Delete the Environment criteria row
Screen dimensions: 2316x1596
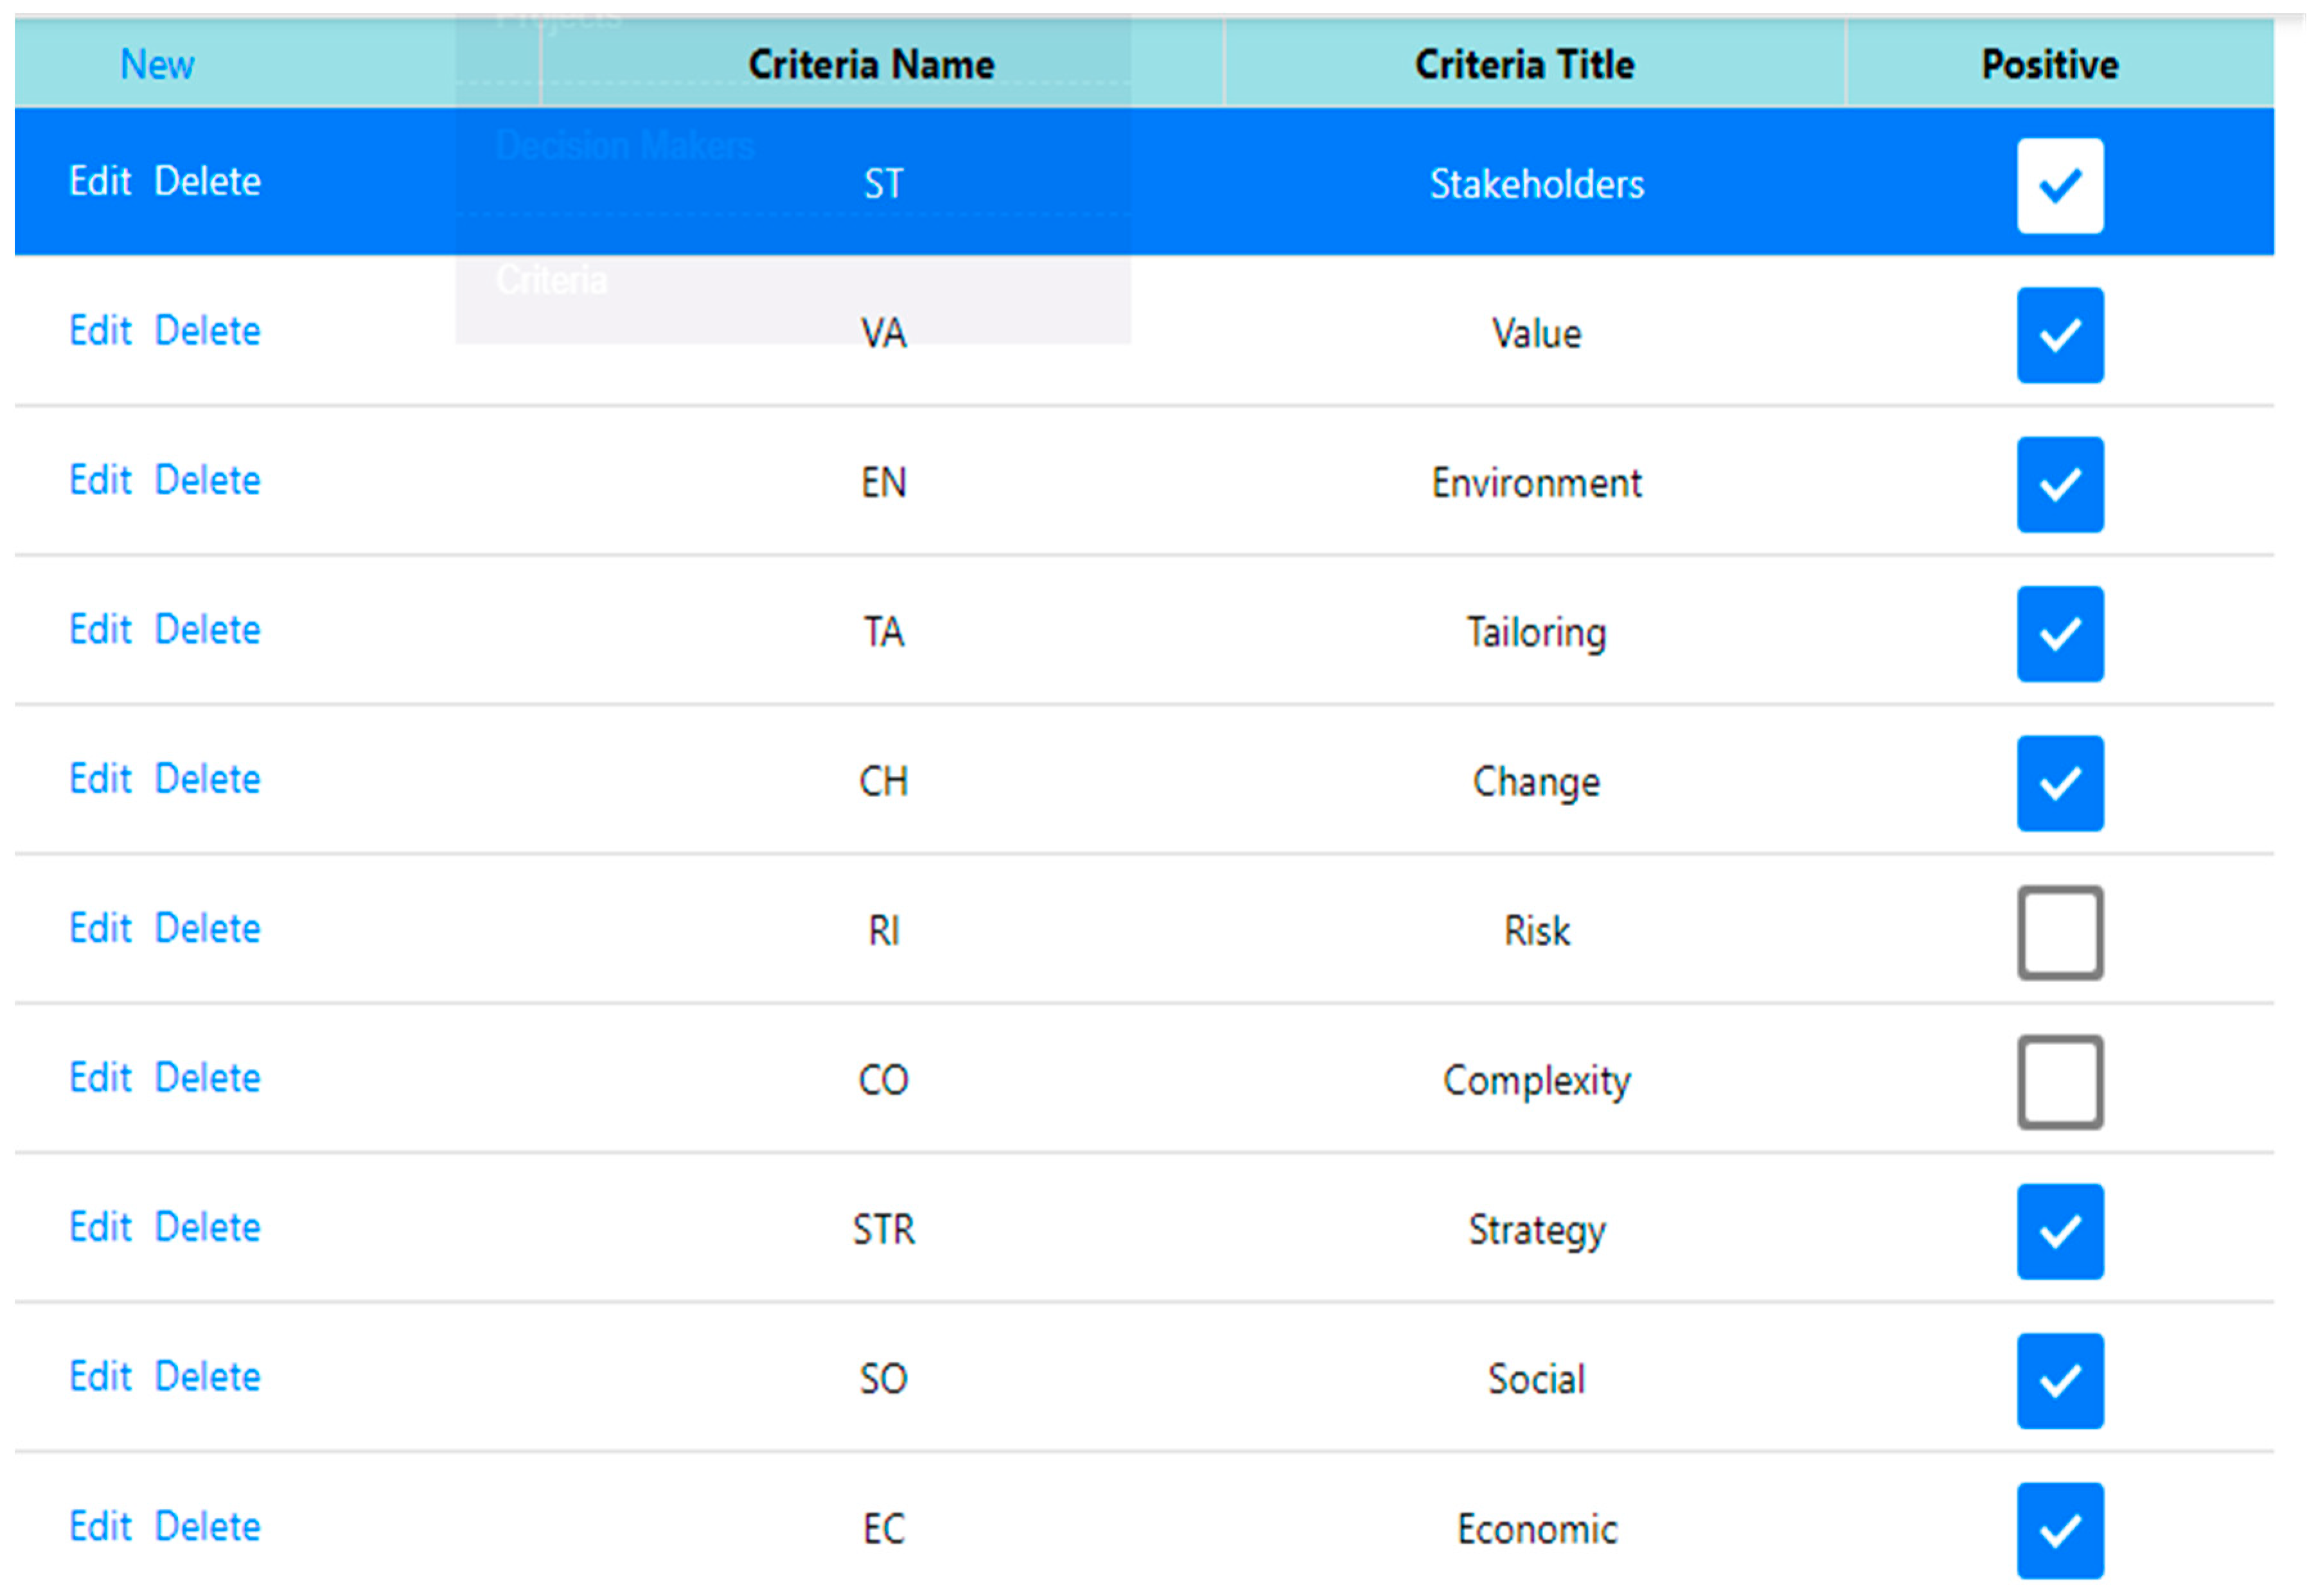pyautogui.click(x=208, y=481)
